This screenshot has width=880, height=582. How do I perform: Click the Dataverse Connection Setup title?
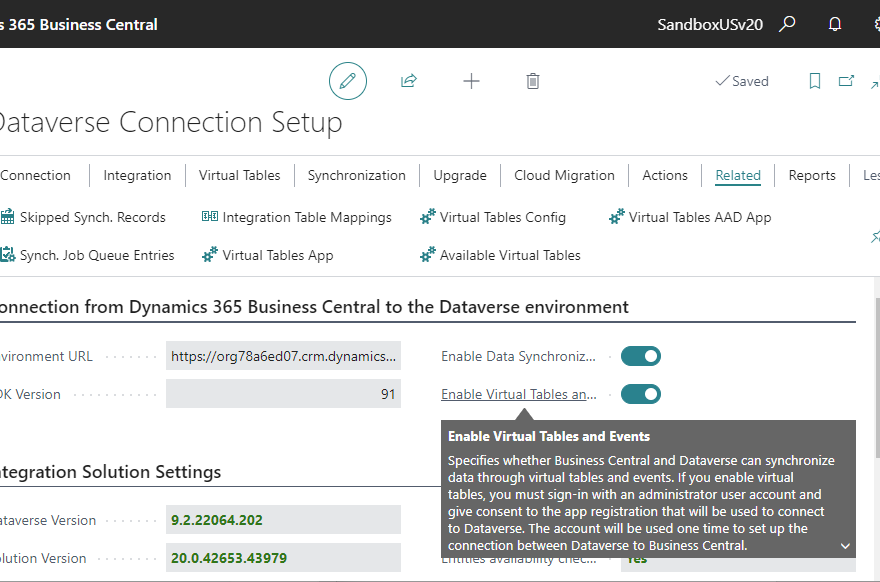pyautogui.click(x=171, y=122)
